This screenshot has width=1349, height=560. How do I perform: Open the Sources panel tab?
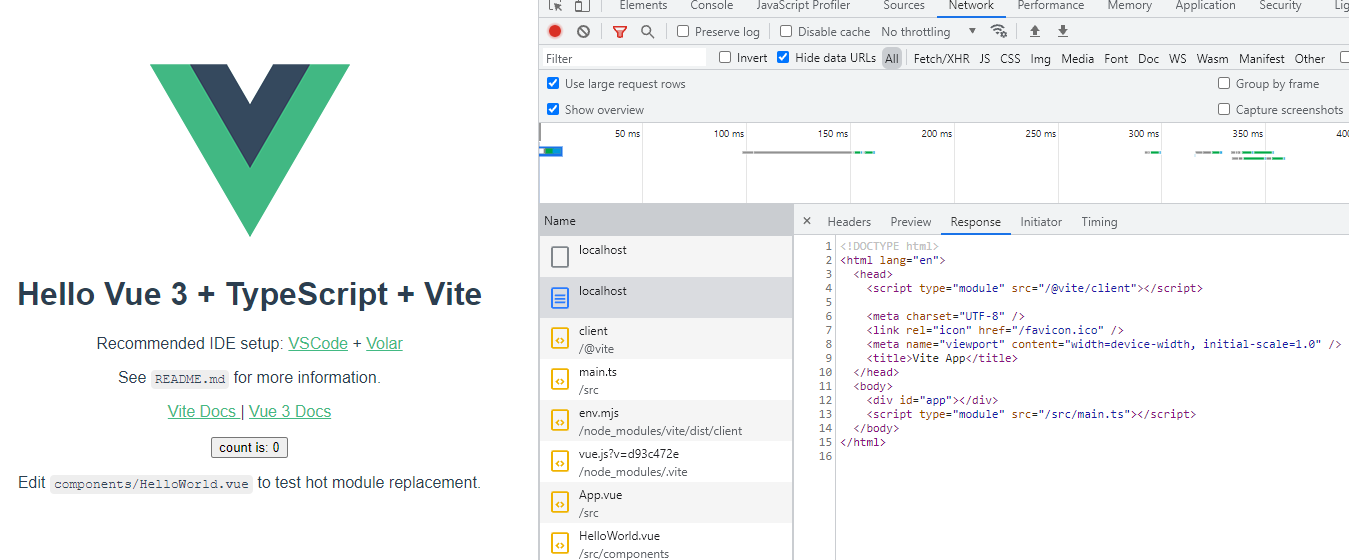[x=904, y=6]
